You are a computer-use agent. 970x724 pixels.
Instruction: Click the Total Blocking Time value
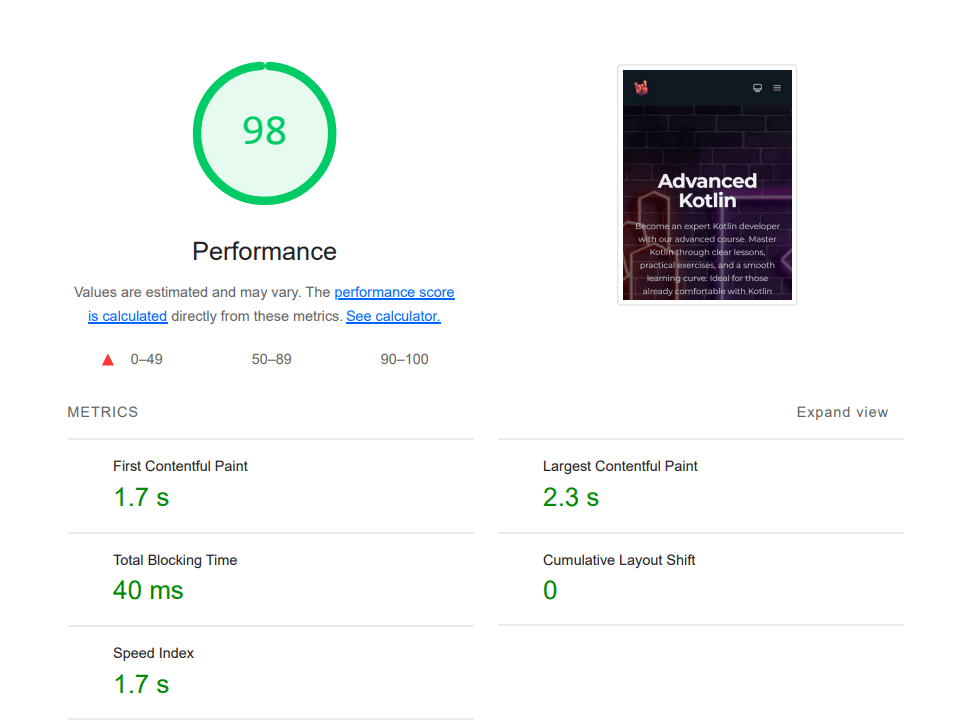(148, 590)
